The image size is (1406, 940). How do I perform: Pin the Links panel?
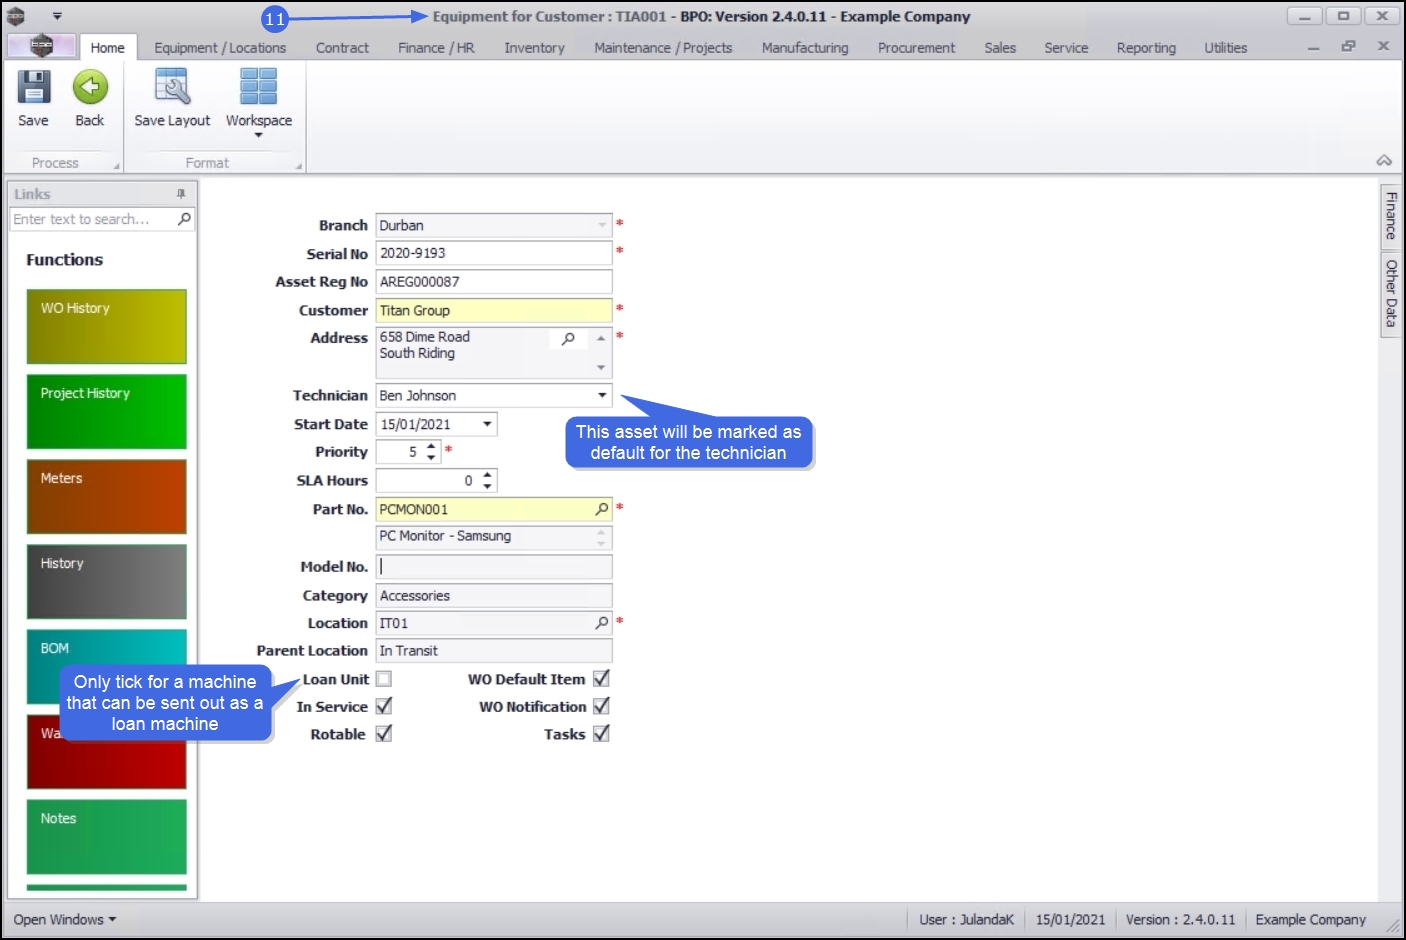tap(181, 194)
